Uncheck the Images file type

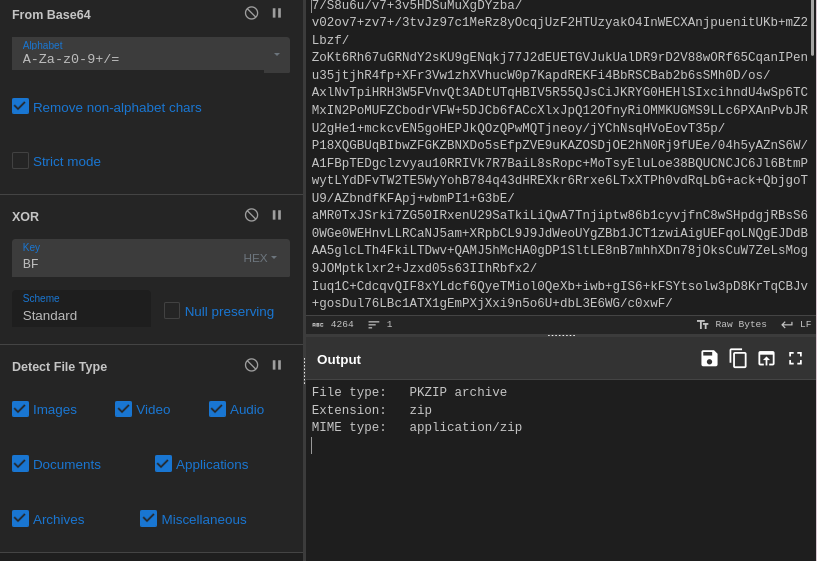20,409
